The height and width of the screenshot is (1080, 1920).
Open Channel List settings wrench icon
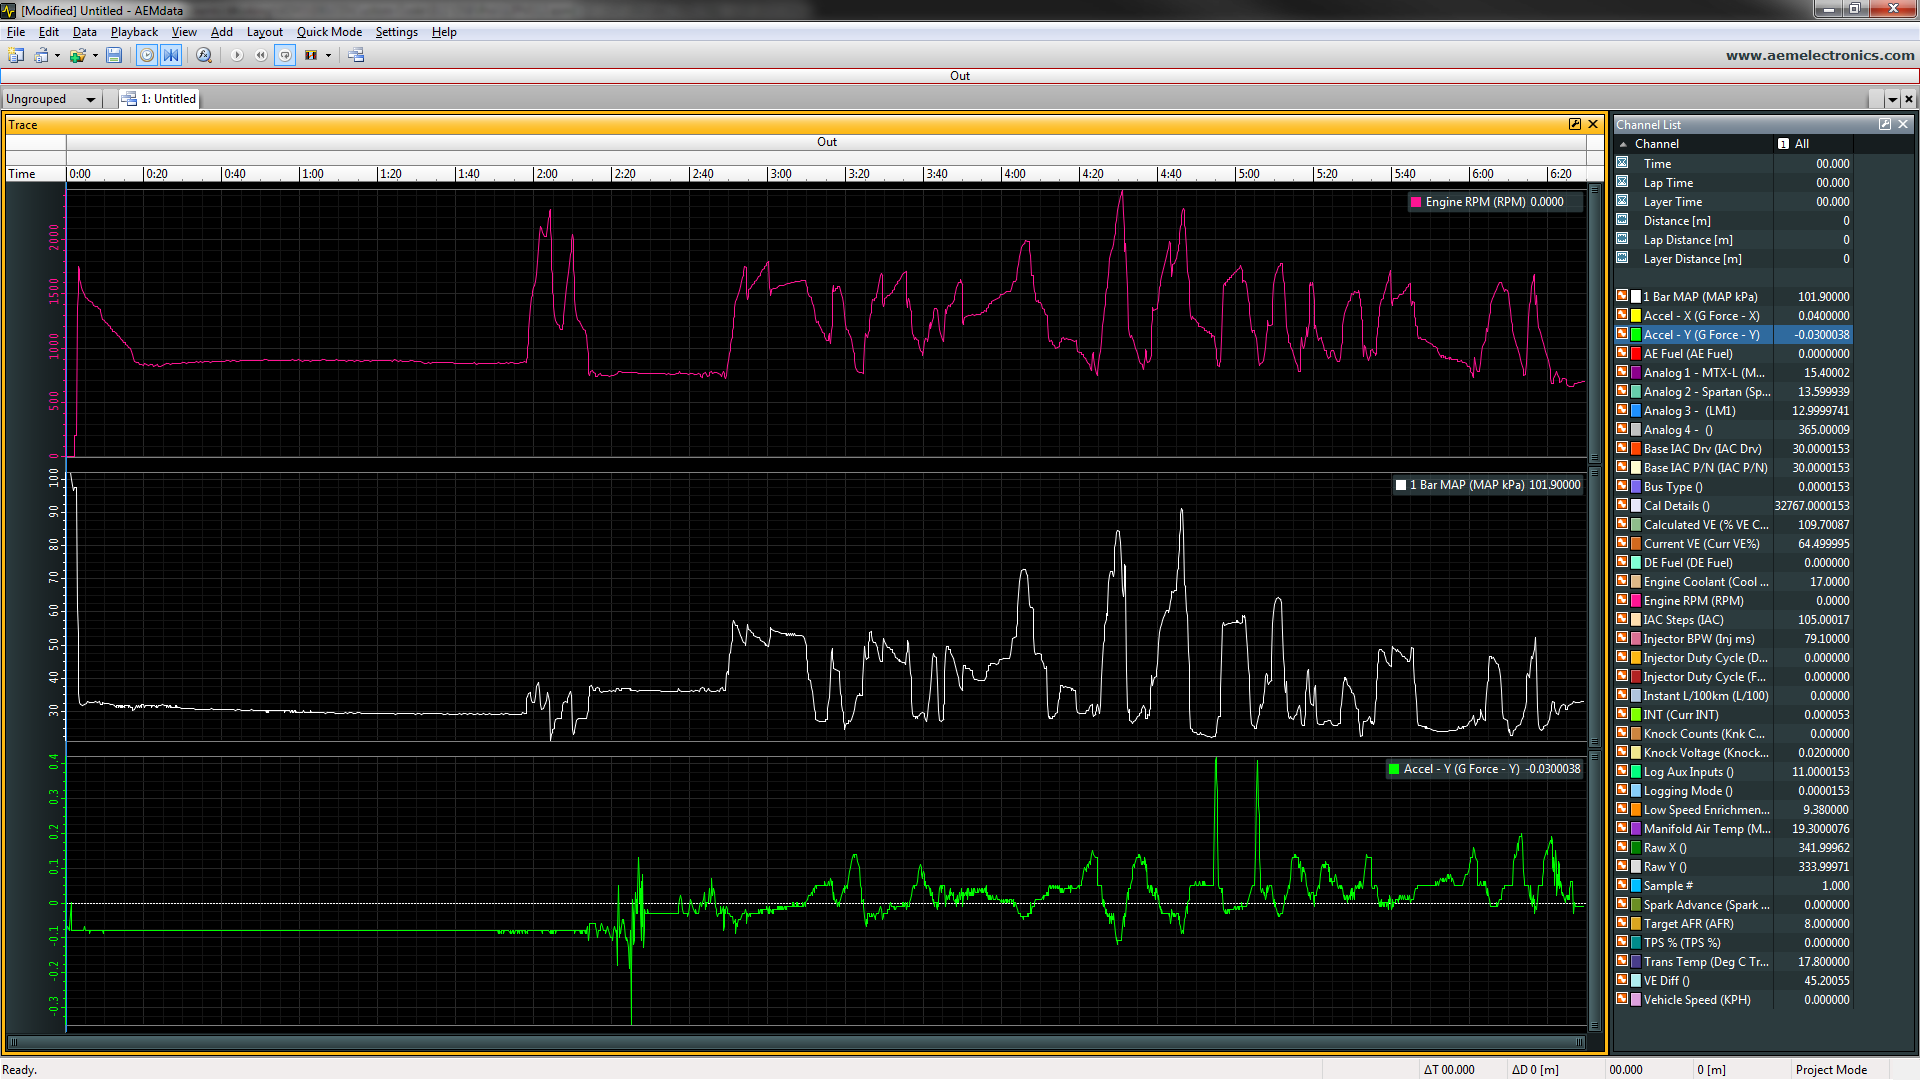pos(1885,124)
